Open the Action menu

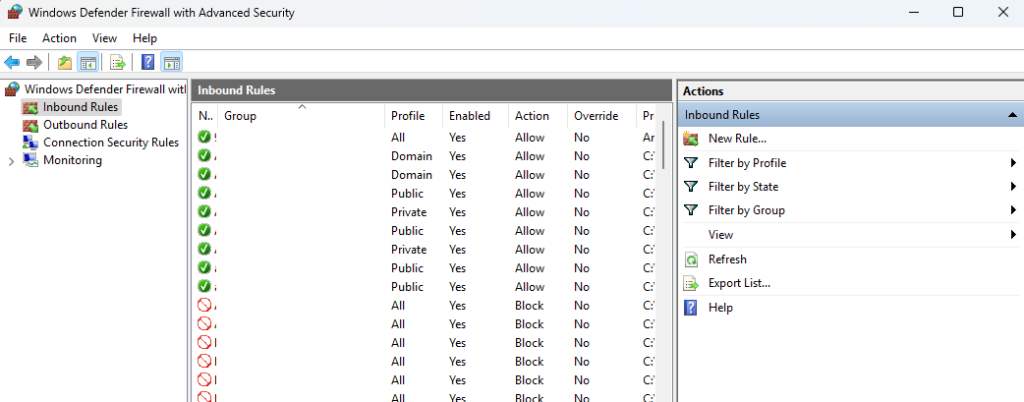59,39
